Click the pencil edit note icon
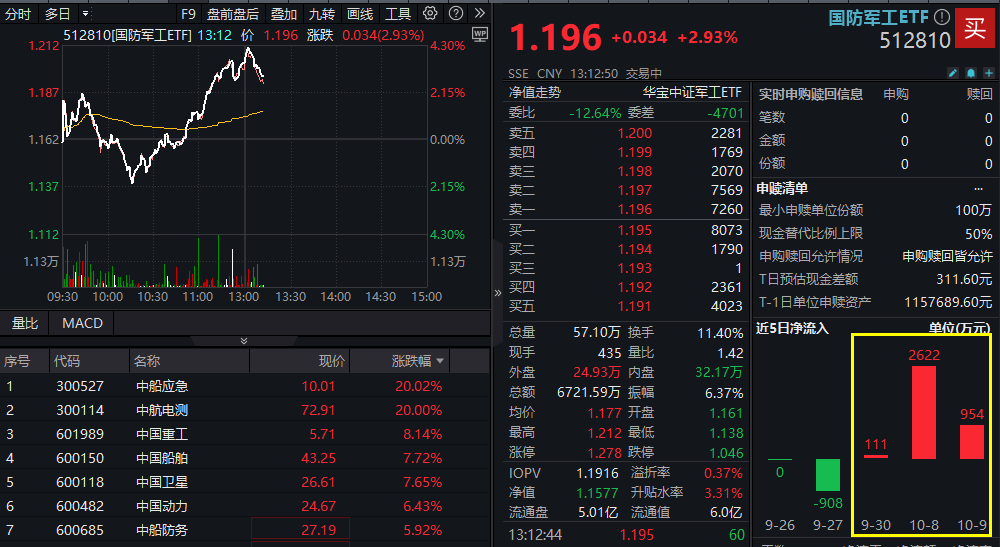 pos(951,73)
